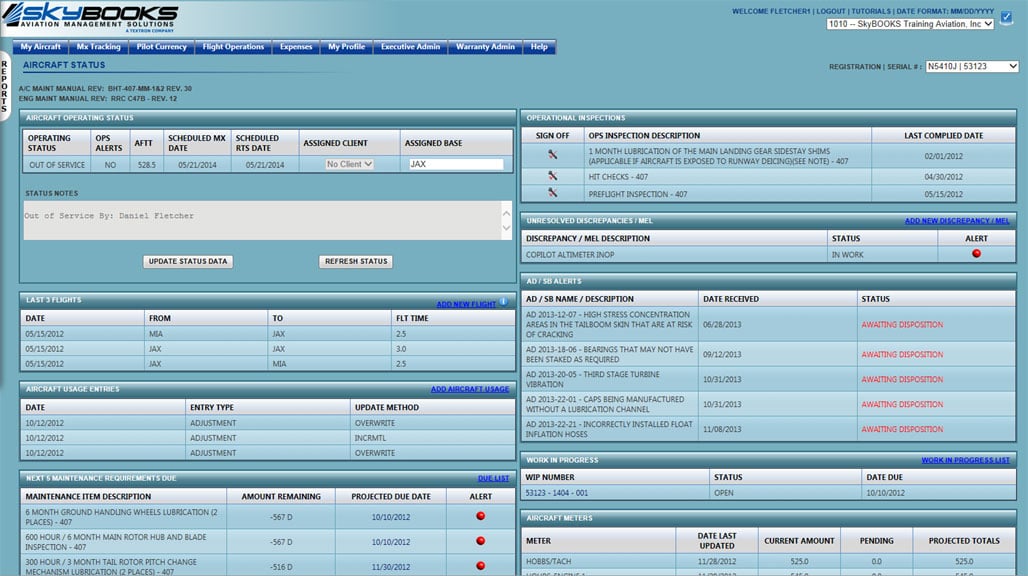Click sign-off wrench icon for Preflight Inspection - 407

(553, 193)
